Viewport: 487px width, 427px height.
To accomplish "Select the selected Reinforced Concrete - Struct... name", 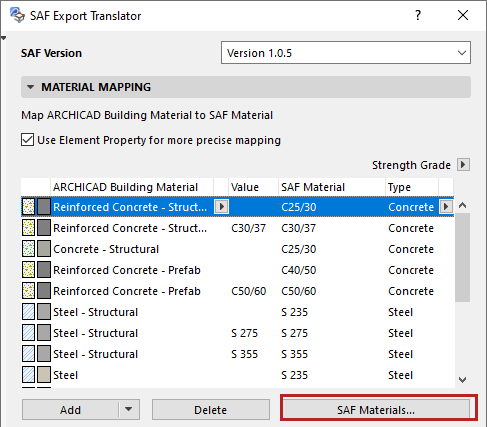I will point(130,207).
